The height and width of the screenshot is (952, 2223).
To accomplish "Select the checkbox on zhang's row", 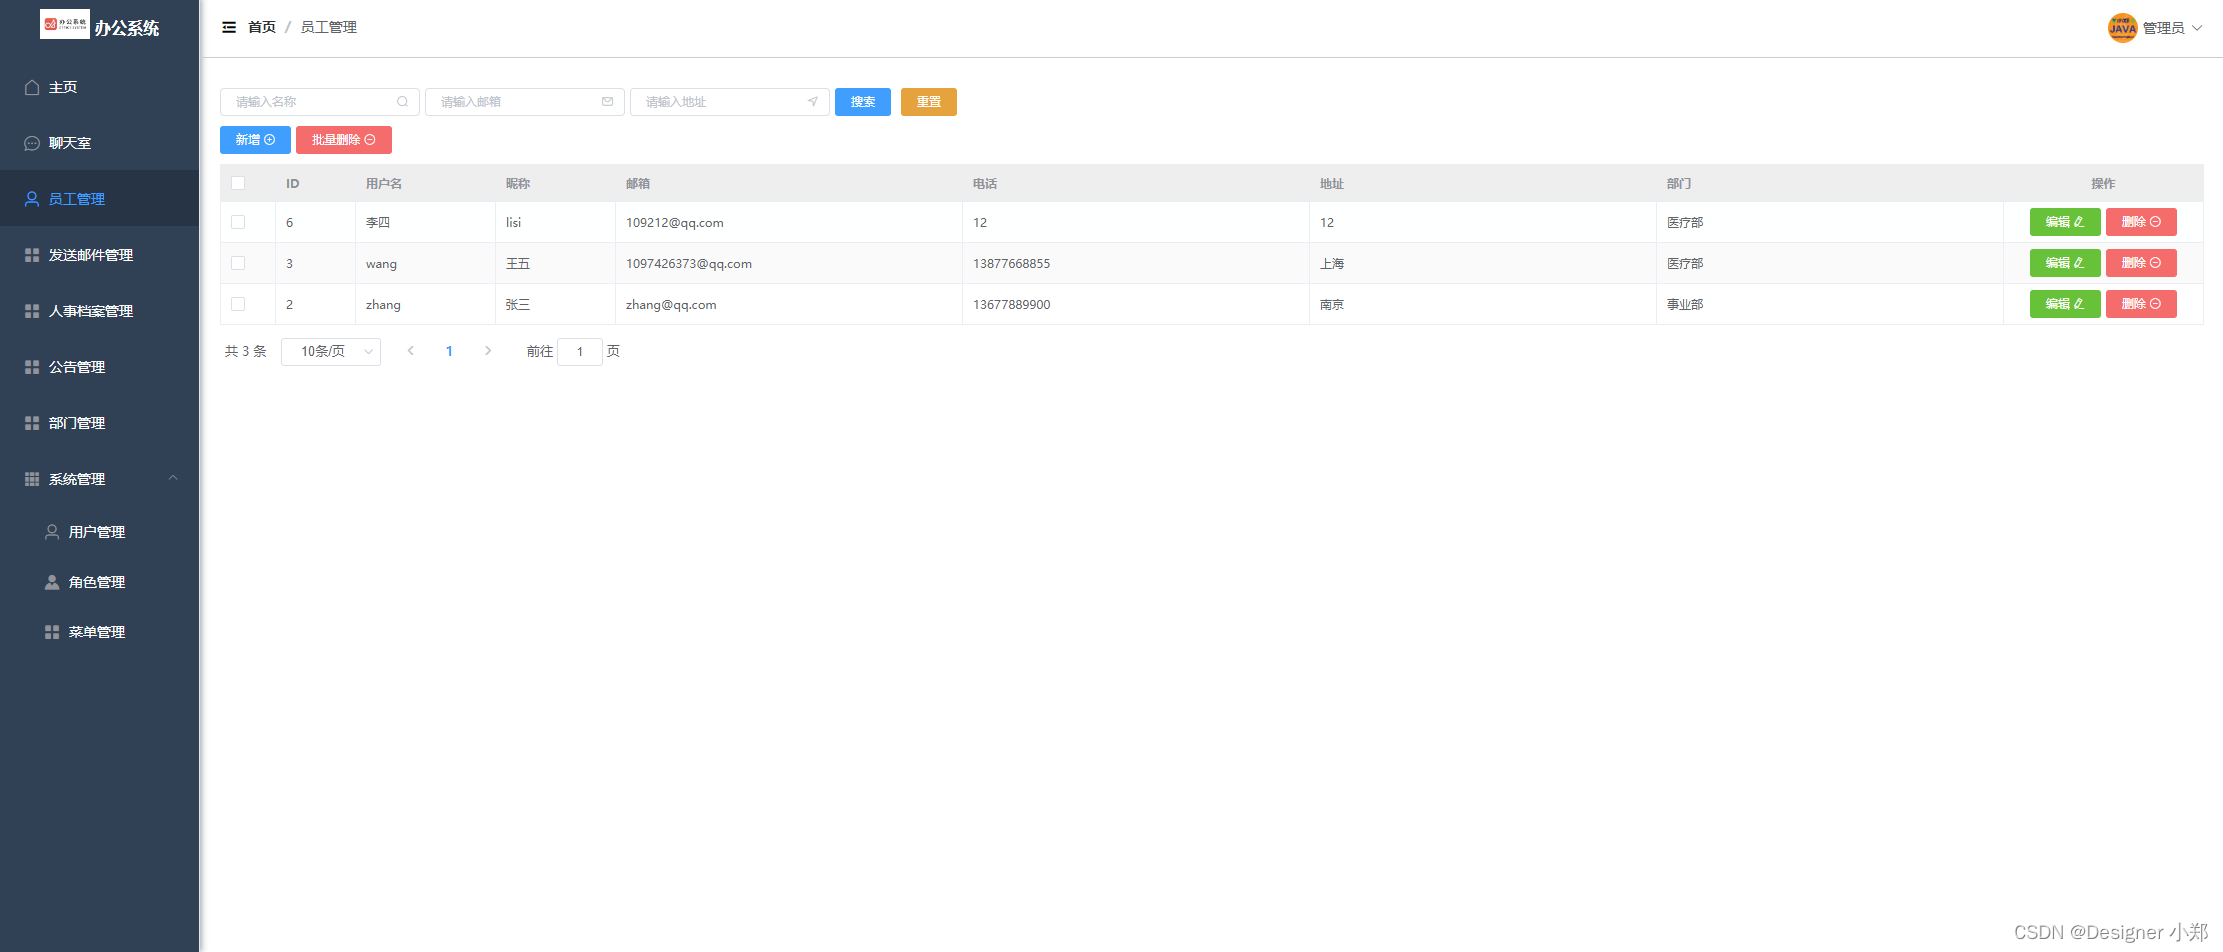I will (x=238, y=304).
